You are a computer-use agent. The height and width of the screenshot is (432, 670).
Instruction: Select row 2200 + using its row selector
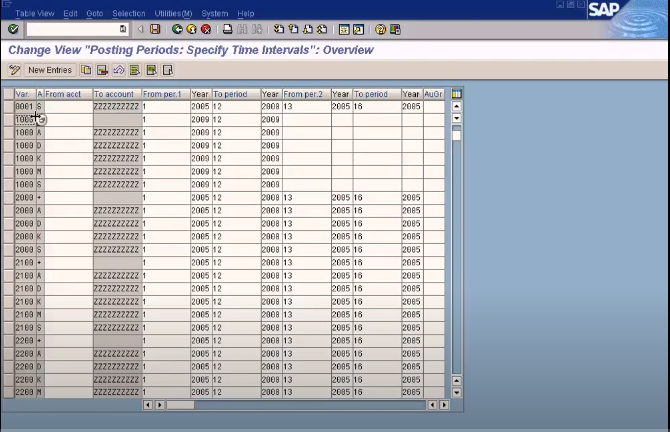9,341
